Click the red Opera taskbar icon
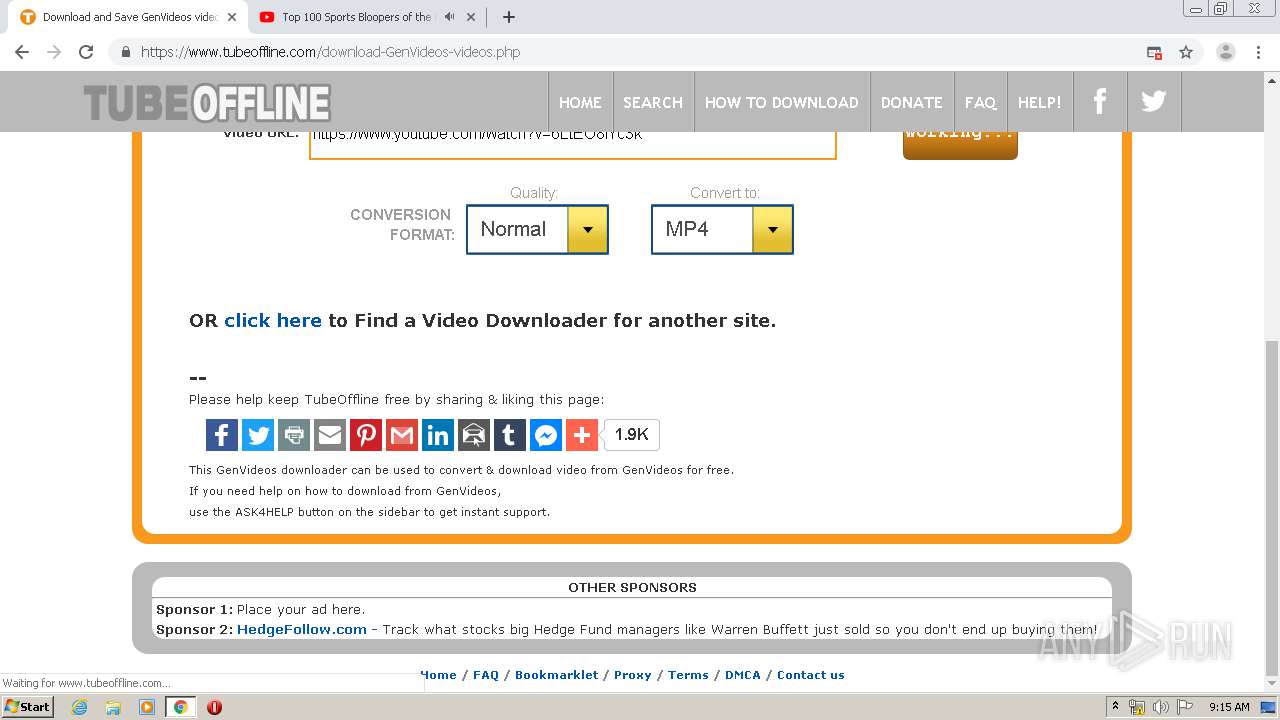The height and width of the screenshot is (720, 1280). (x=214, y=707)
